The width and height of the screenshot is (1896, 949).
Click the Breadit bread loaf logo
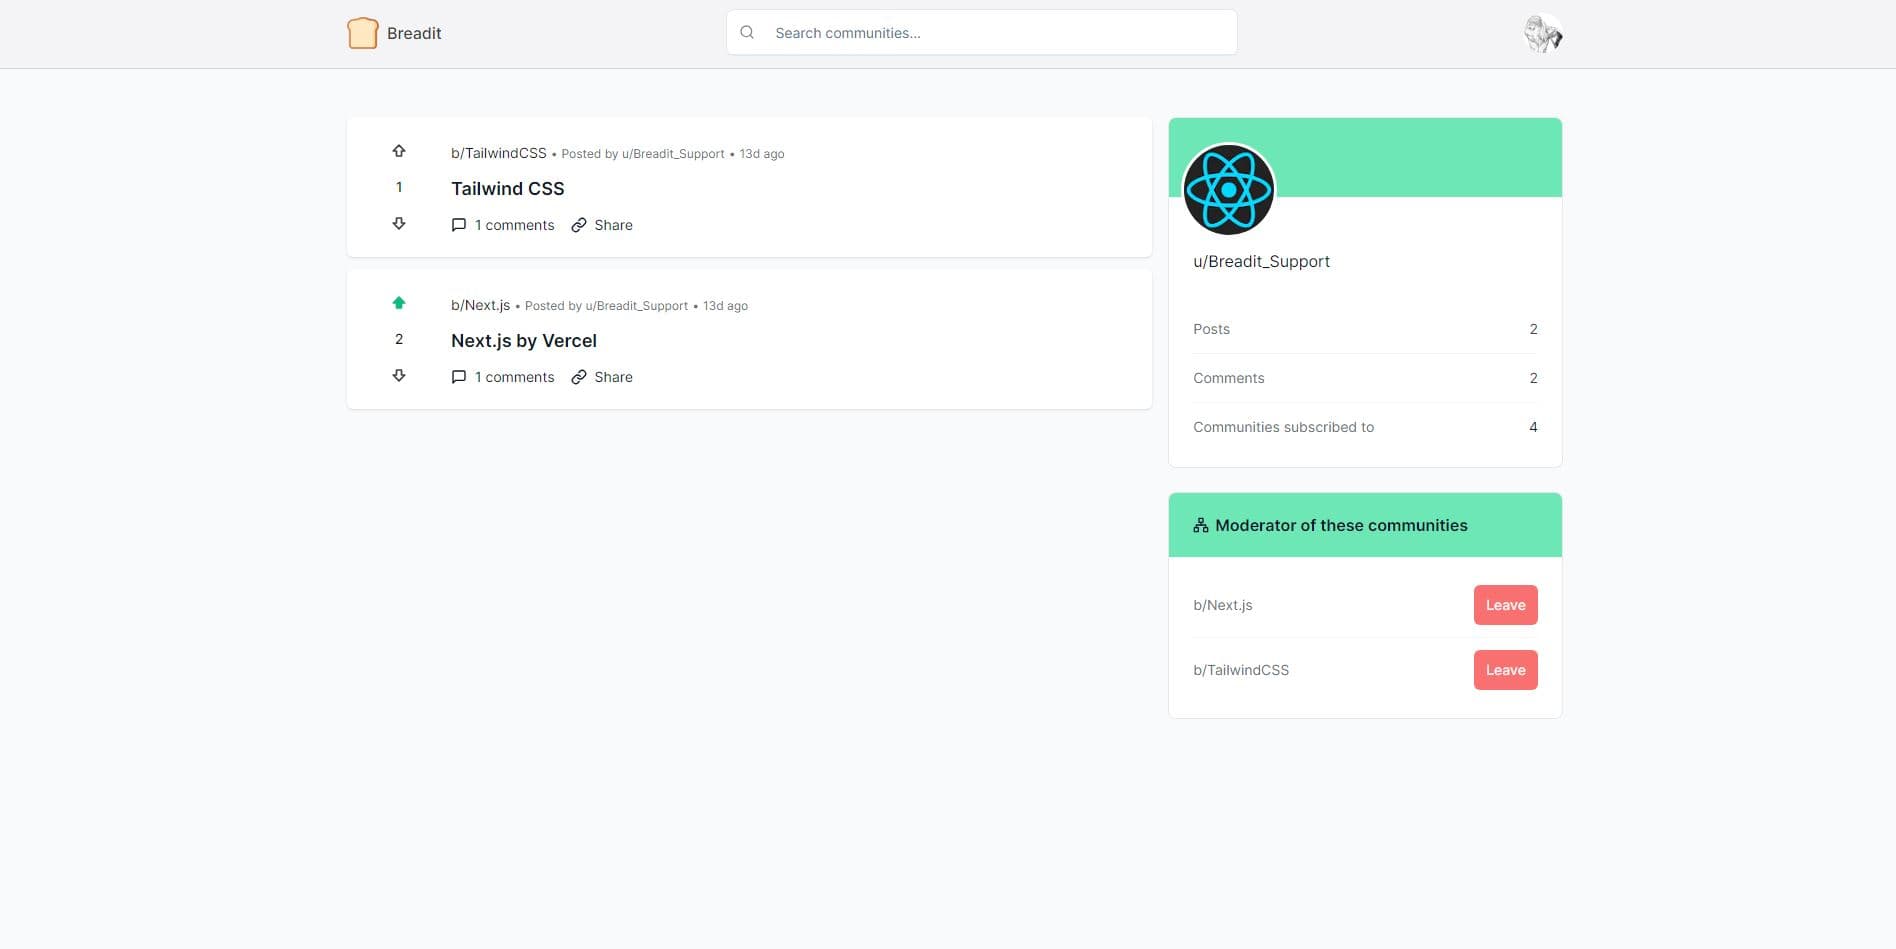[362, 32]
